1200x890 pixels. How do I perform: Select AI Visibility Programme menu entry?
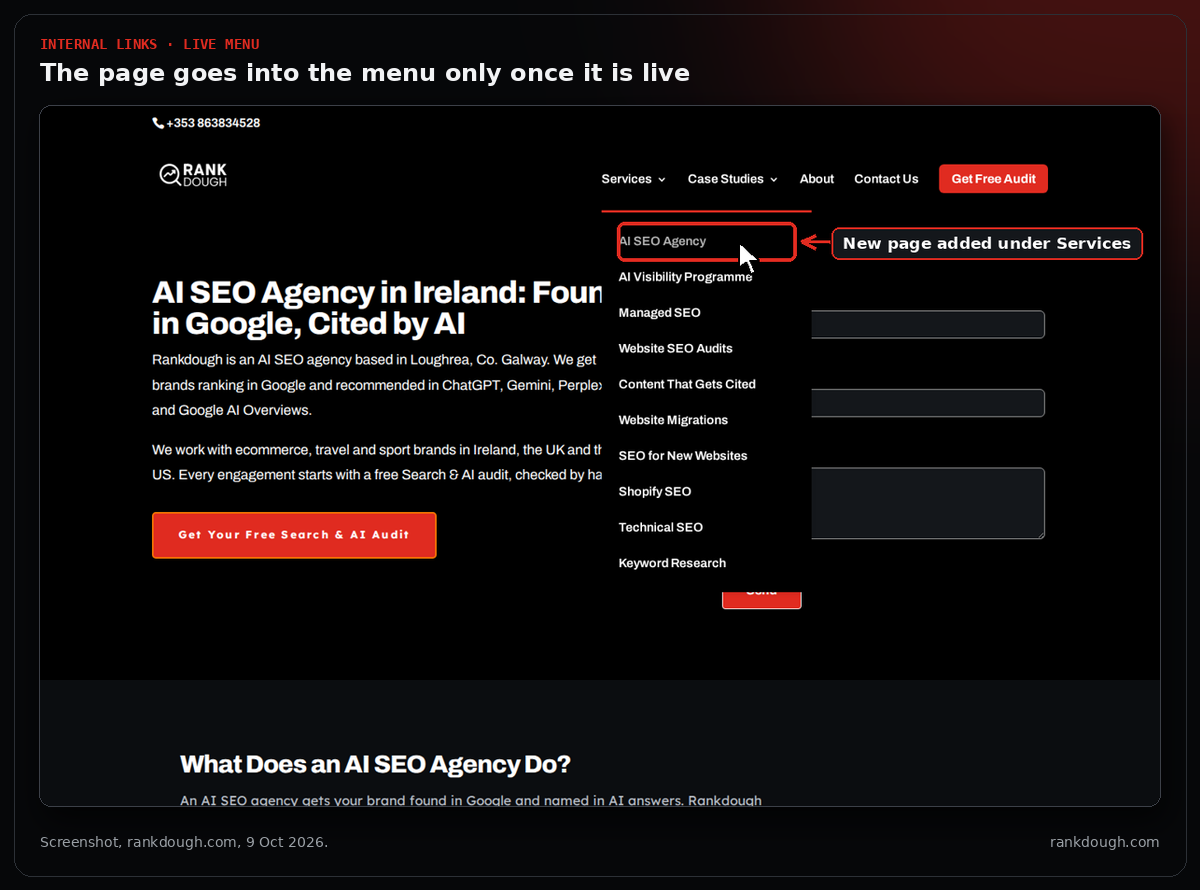(685, 277)
